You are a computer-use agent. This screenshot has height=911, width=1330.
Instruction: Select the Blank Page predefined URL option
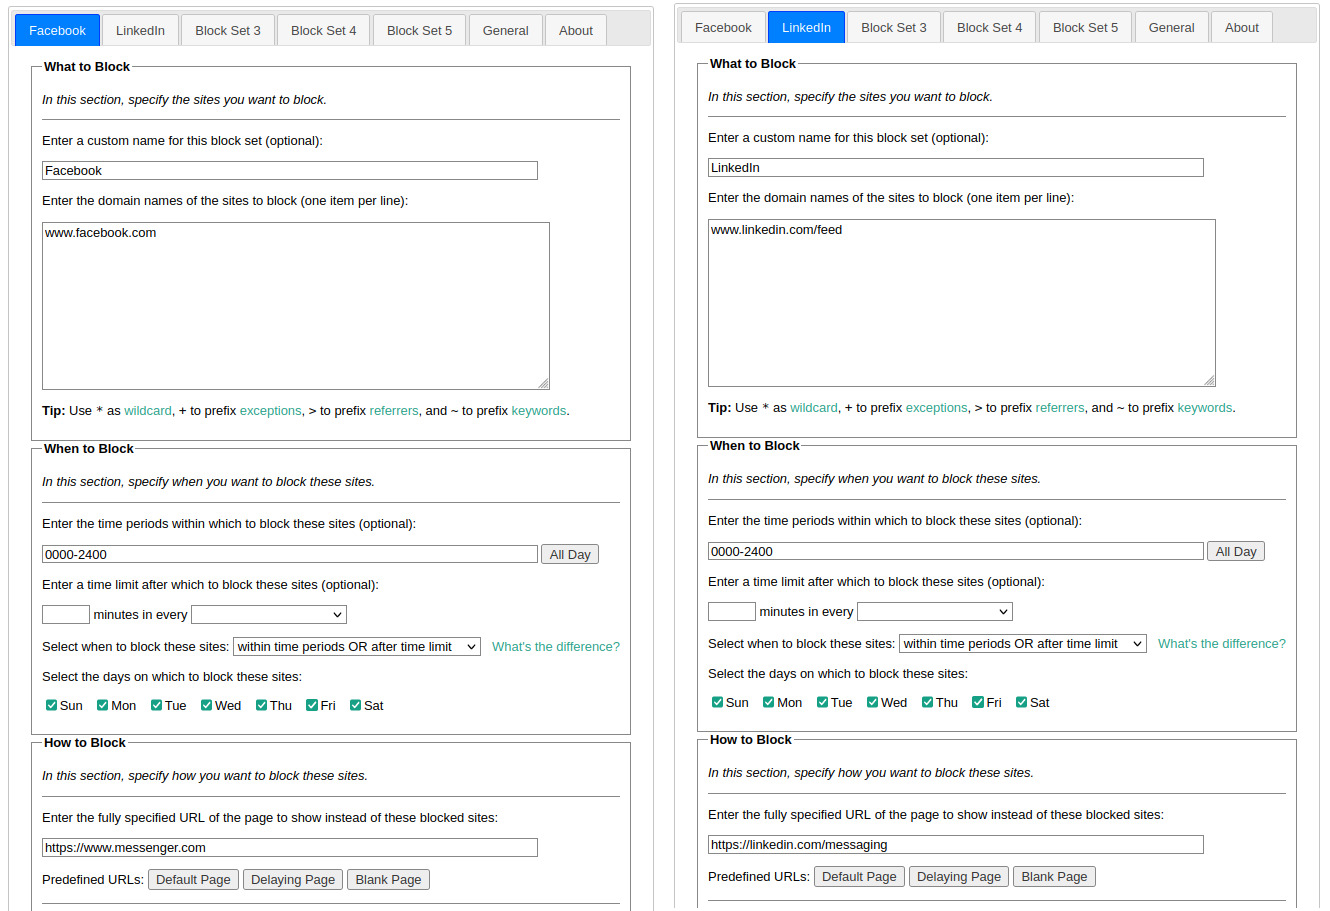[x=388, y=879]
